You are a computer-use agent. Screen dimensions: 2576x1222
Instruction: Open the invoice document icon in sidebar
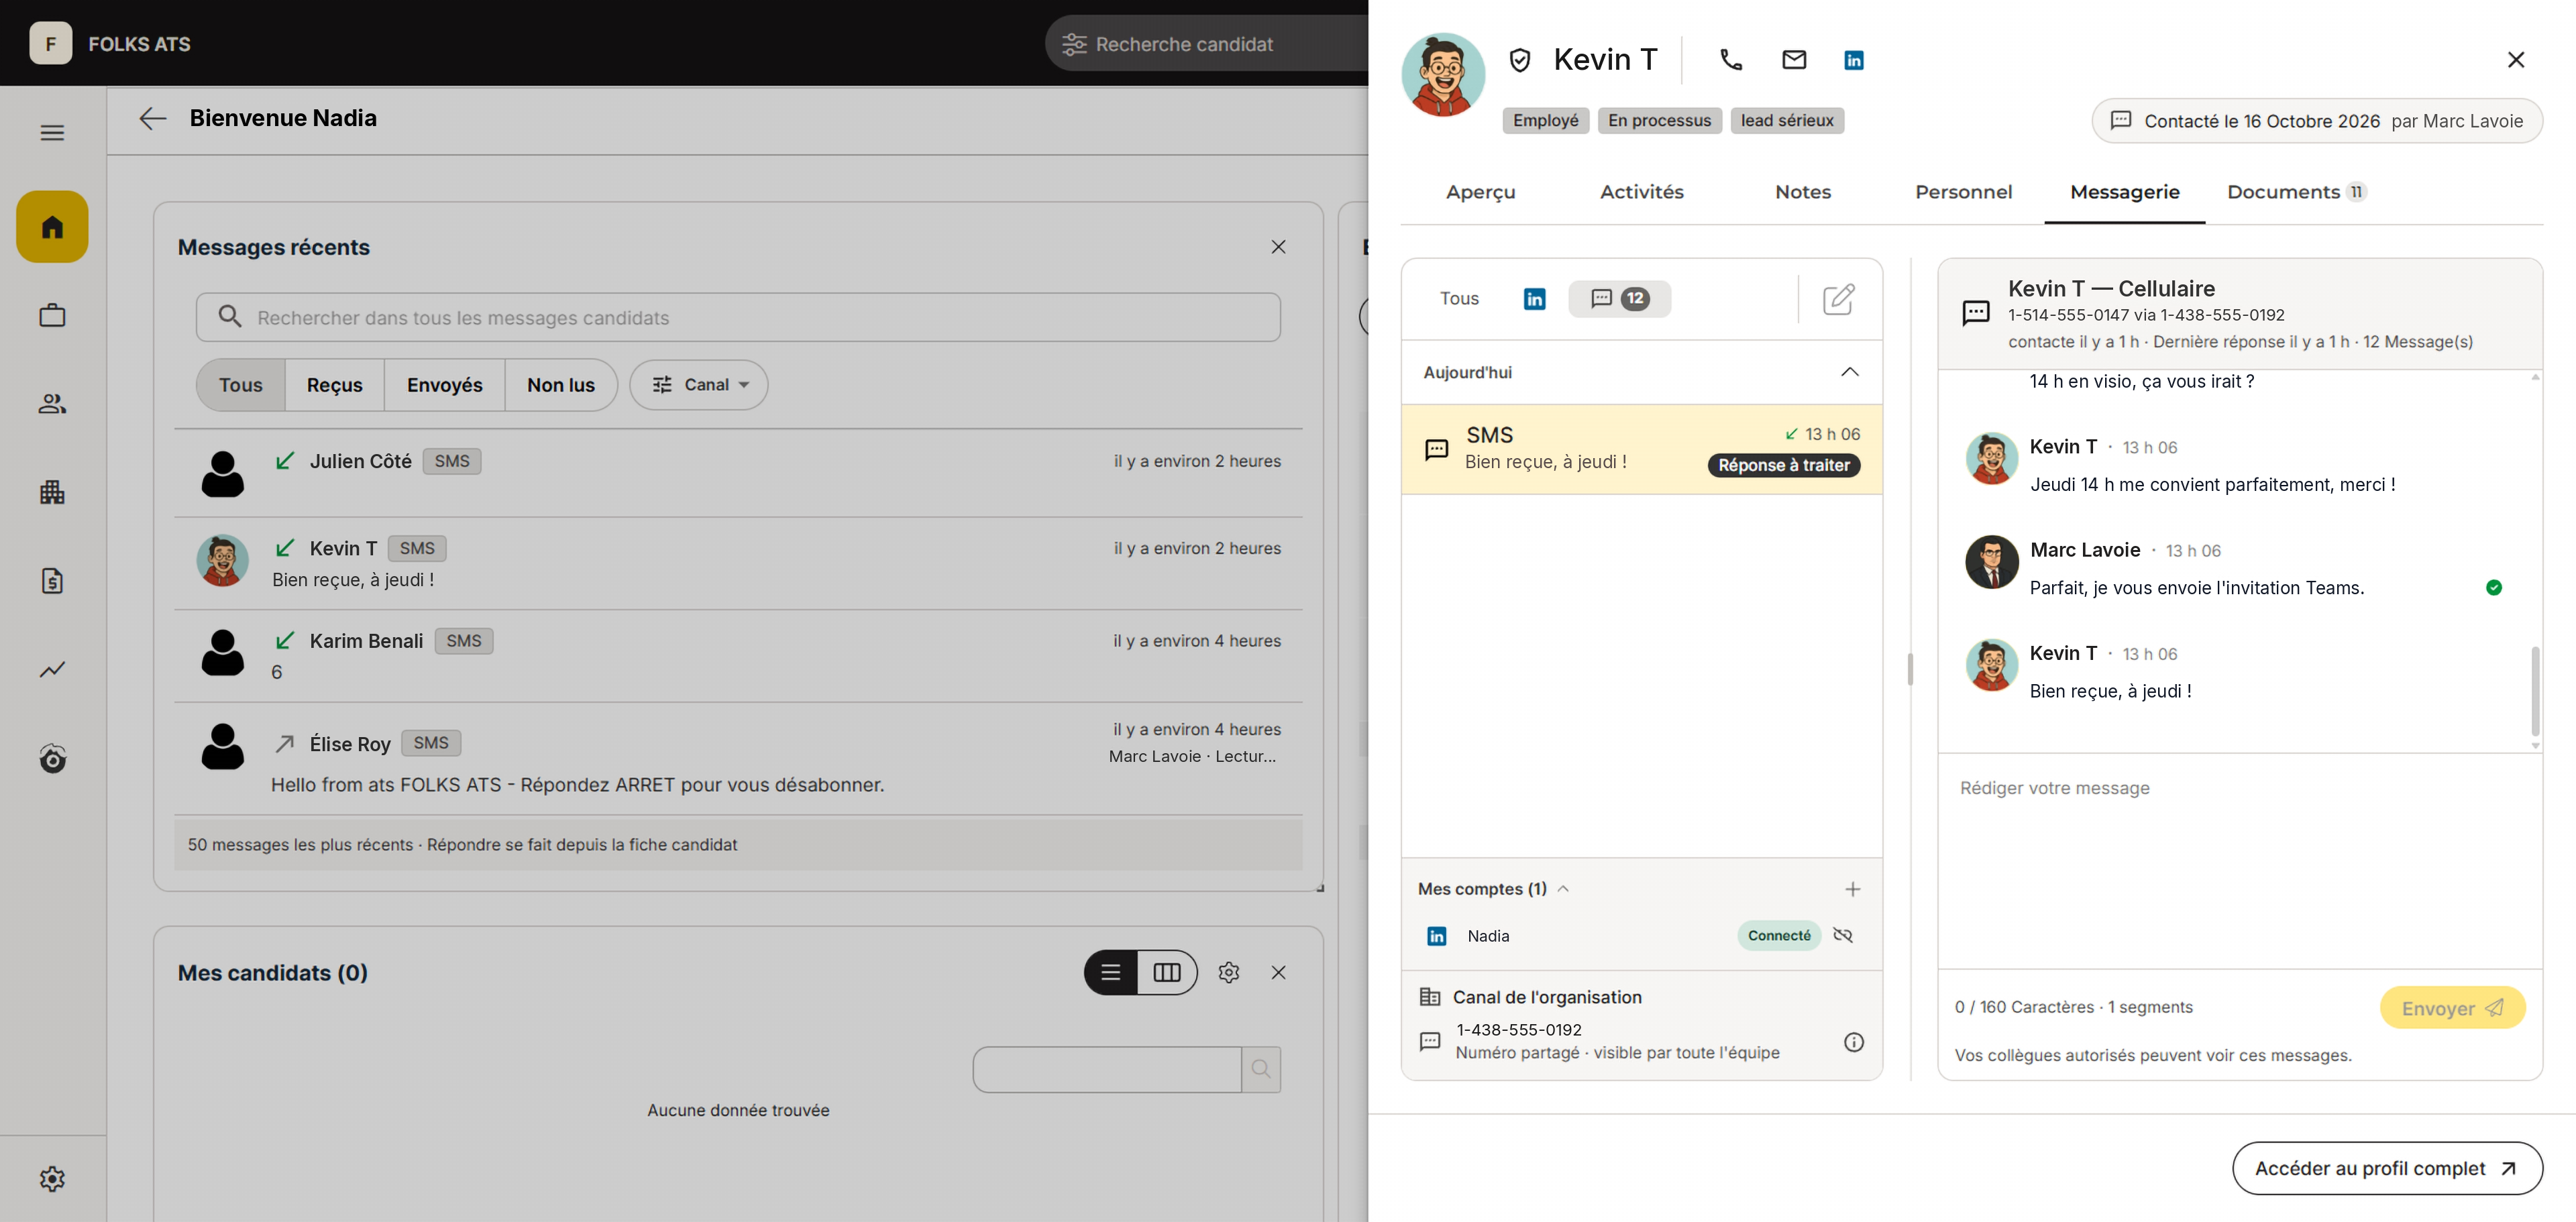pos(52,581)
